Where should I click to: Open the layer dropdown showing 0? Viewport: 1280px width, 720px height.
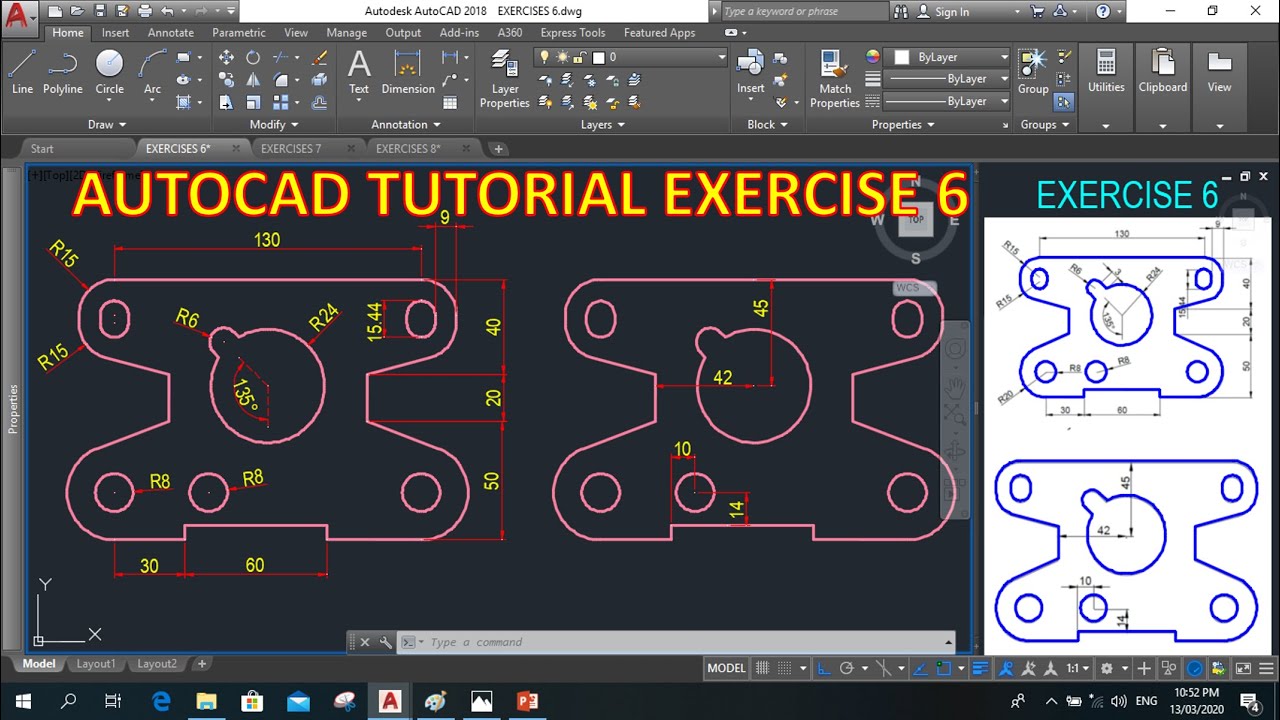pyautogui.click(x=631, y=58)
